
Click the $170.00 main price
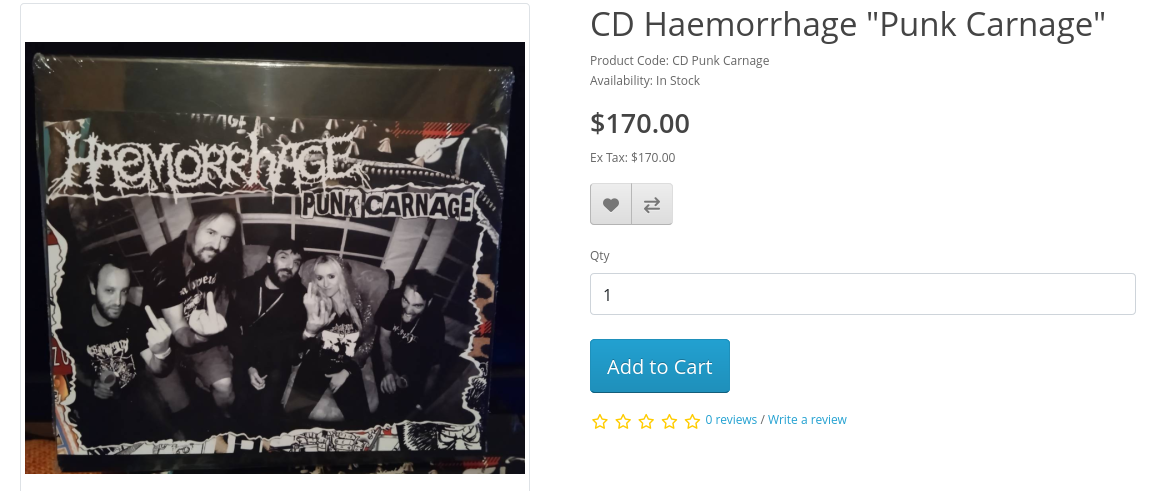point(640,123)
